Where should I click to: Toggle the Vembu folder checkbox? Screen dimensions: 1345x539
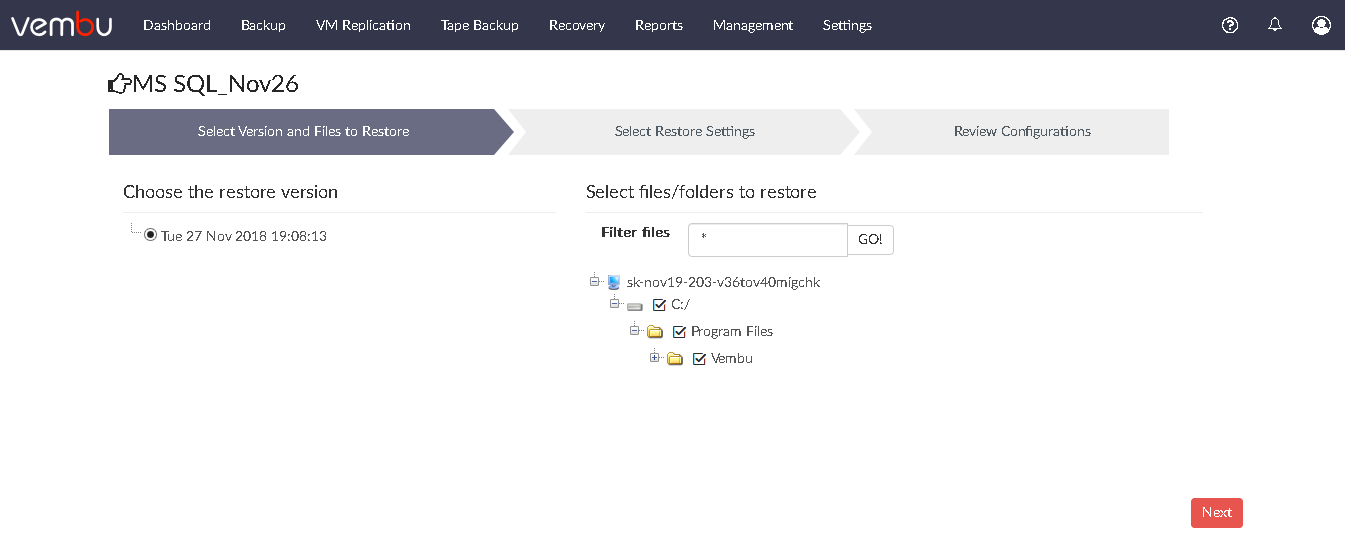(699, 359)
